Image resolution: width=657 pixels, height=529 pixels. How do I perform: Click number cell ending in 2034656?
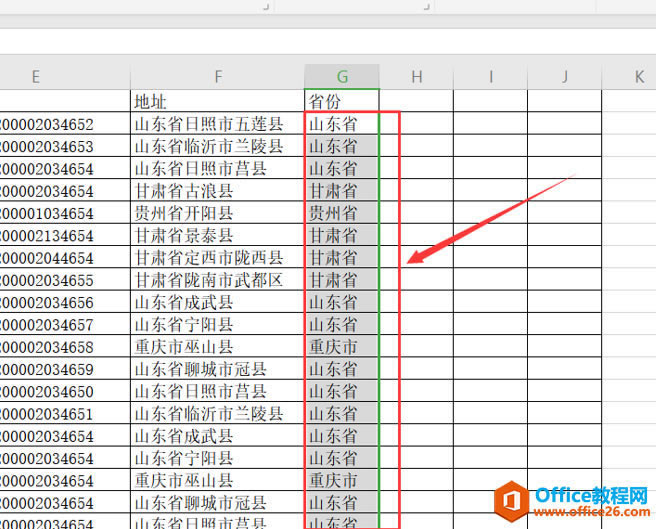tap(65, 302)
